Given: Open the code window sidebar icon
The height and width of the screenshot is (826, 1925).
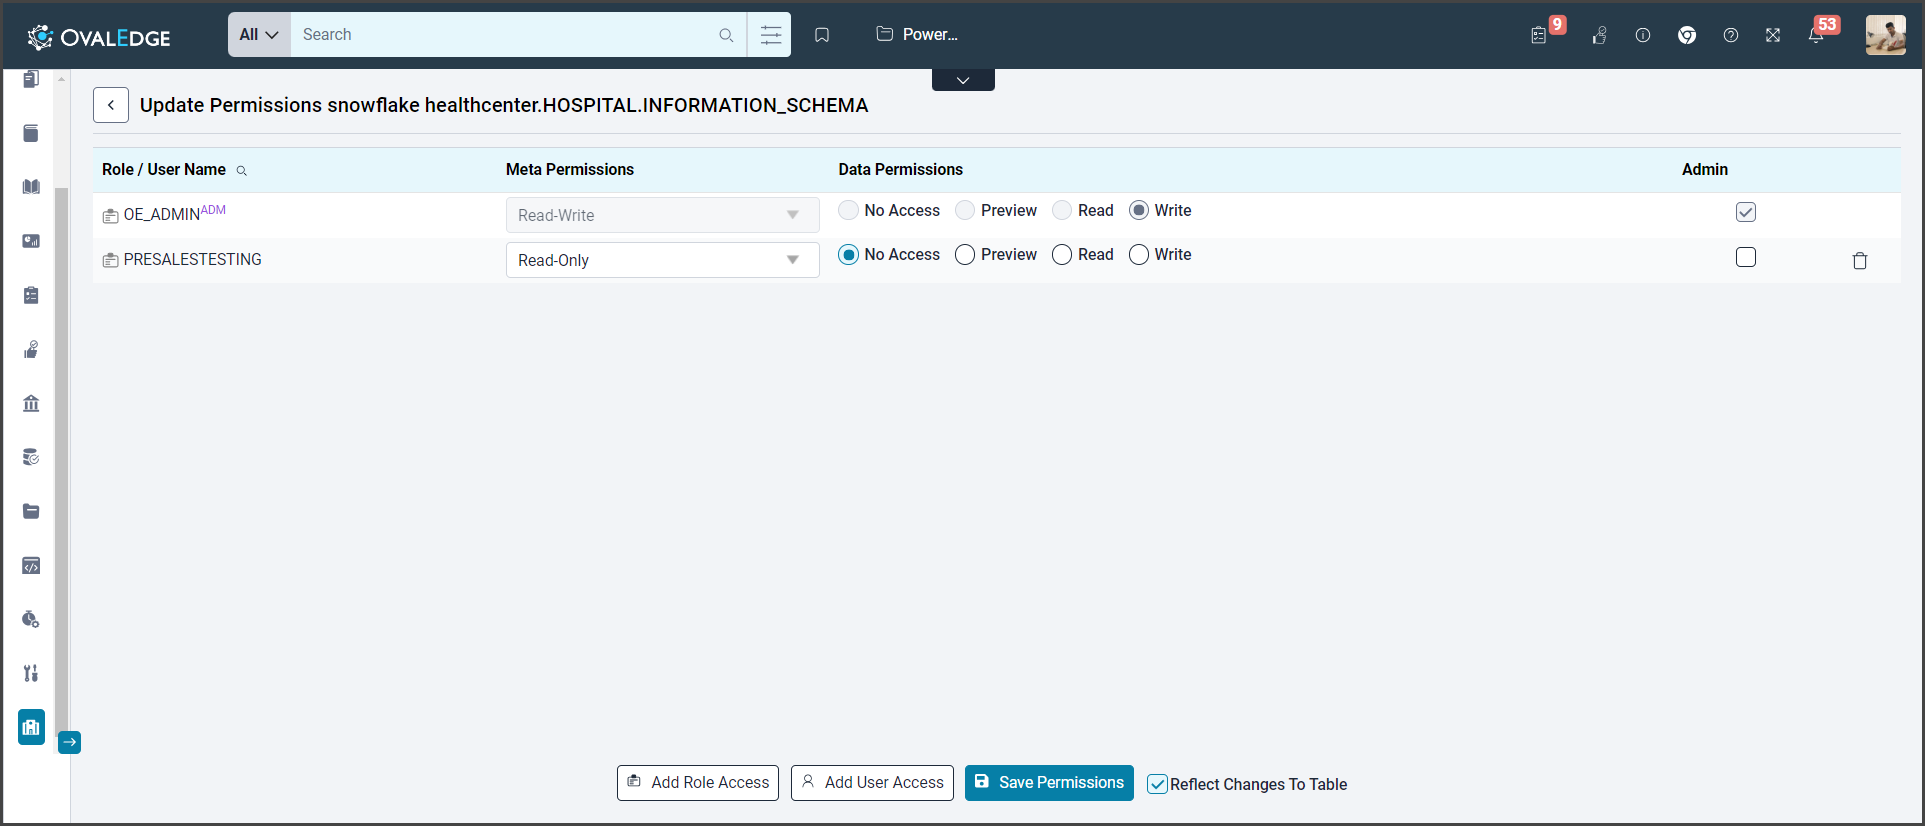Looking at the screenshot, I should click(x=31, y=566).
